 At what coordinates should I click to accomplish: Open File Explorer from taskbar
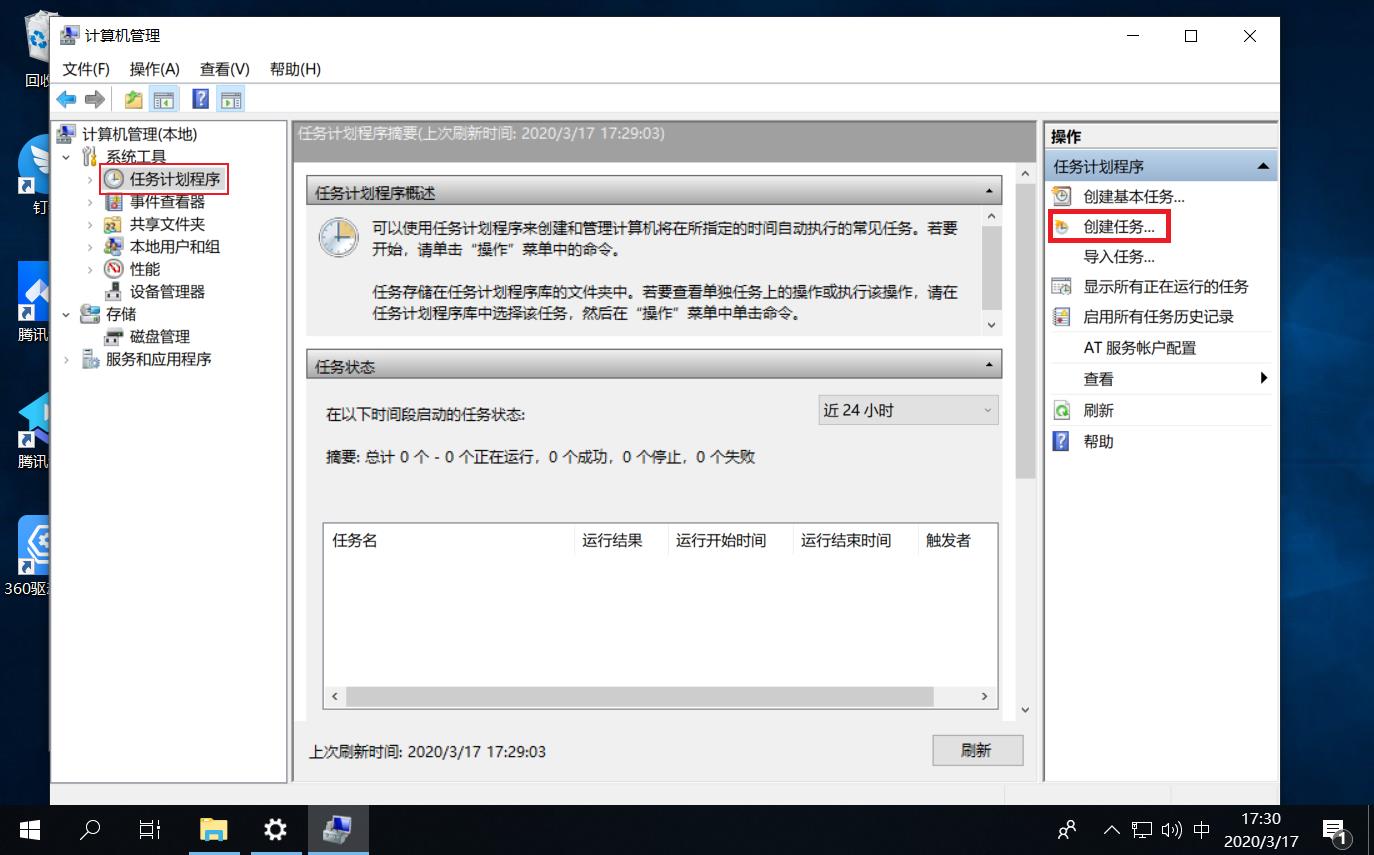(x=213, y=829)
